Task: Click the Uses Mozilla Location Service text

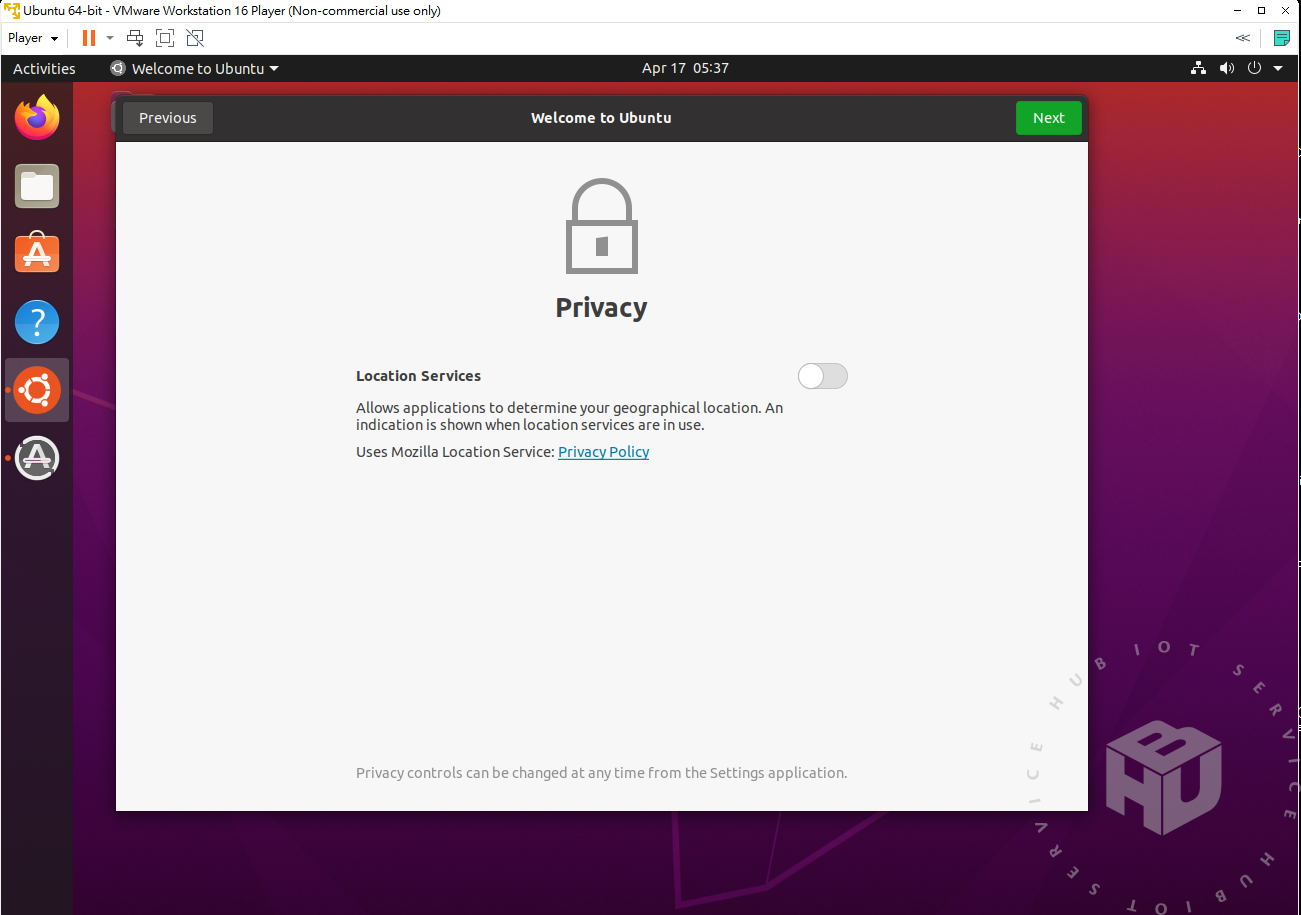Action: (x=455, y=452)
